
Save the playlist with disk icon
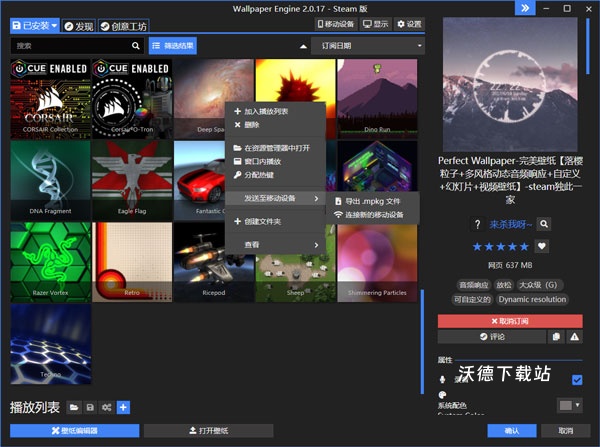tap(90, 407)
